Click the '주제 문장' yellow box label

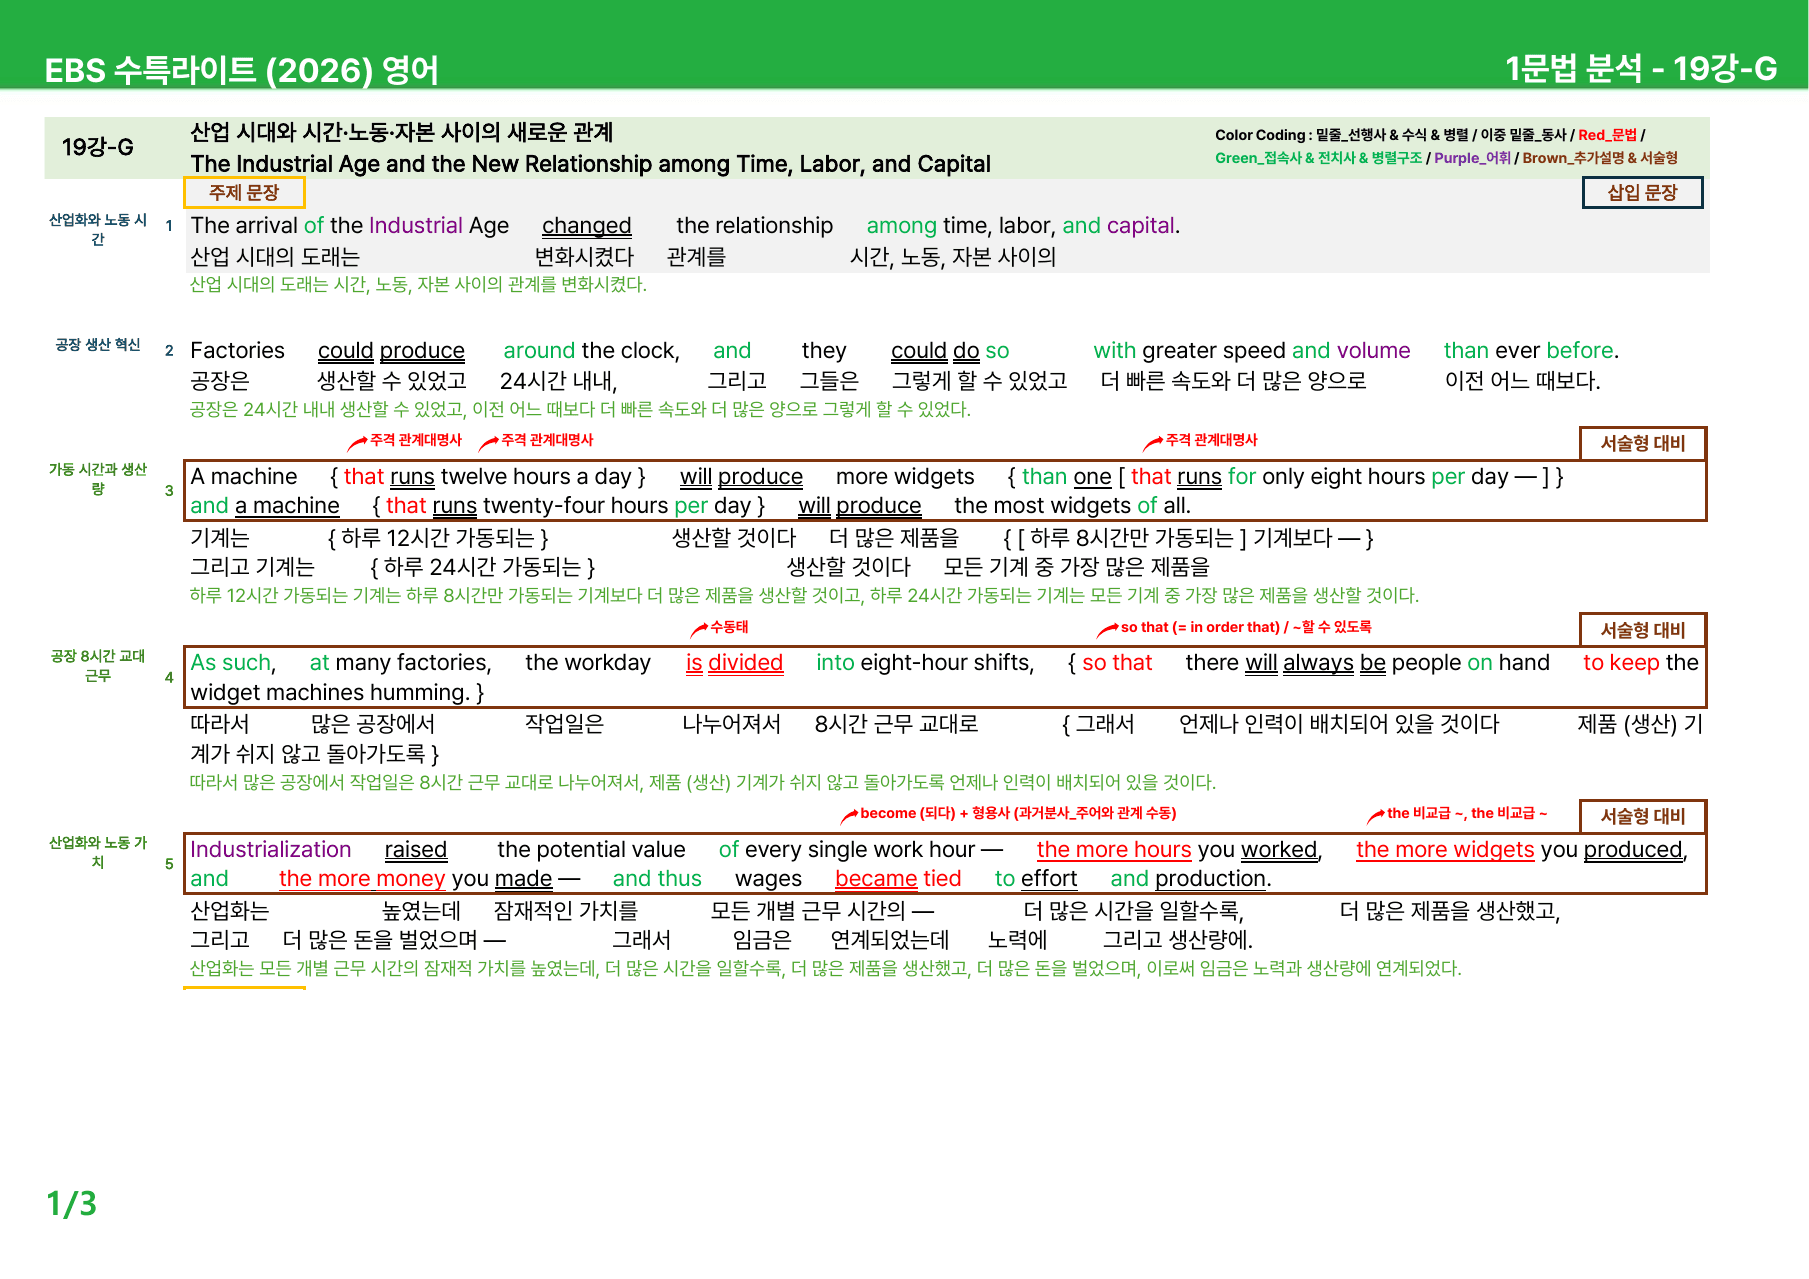(x=244, y=192)
